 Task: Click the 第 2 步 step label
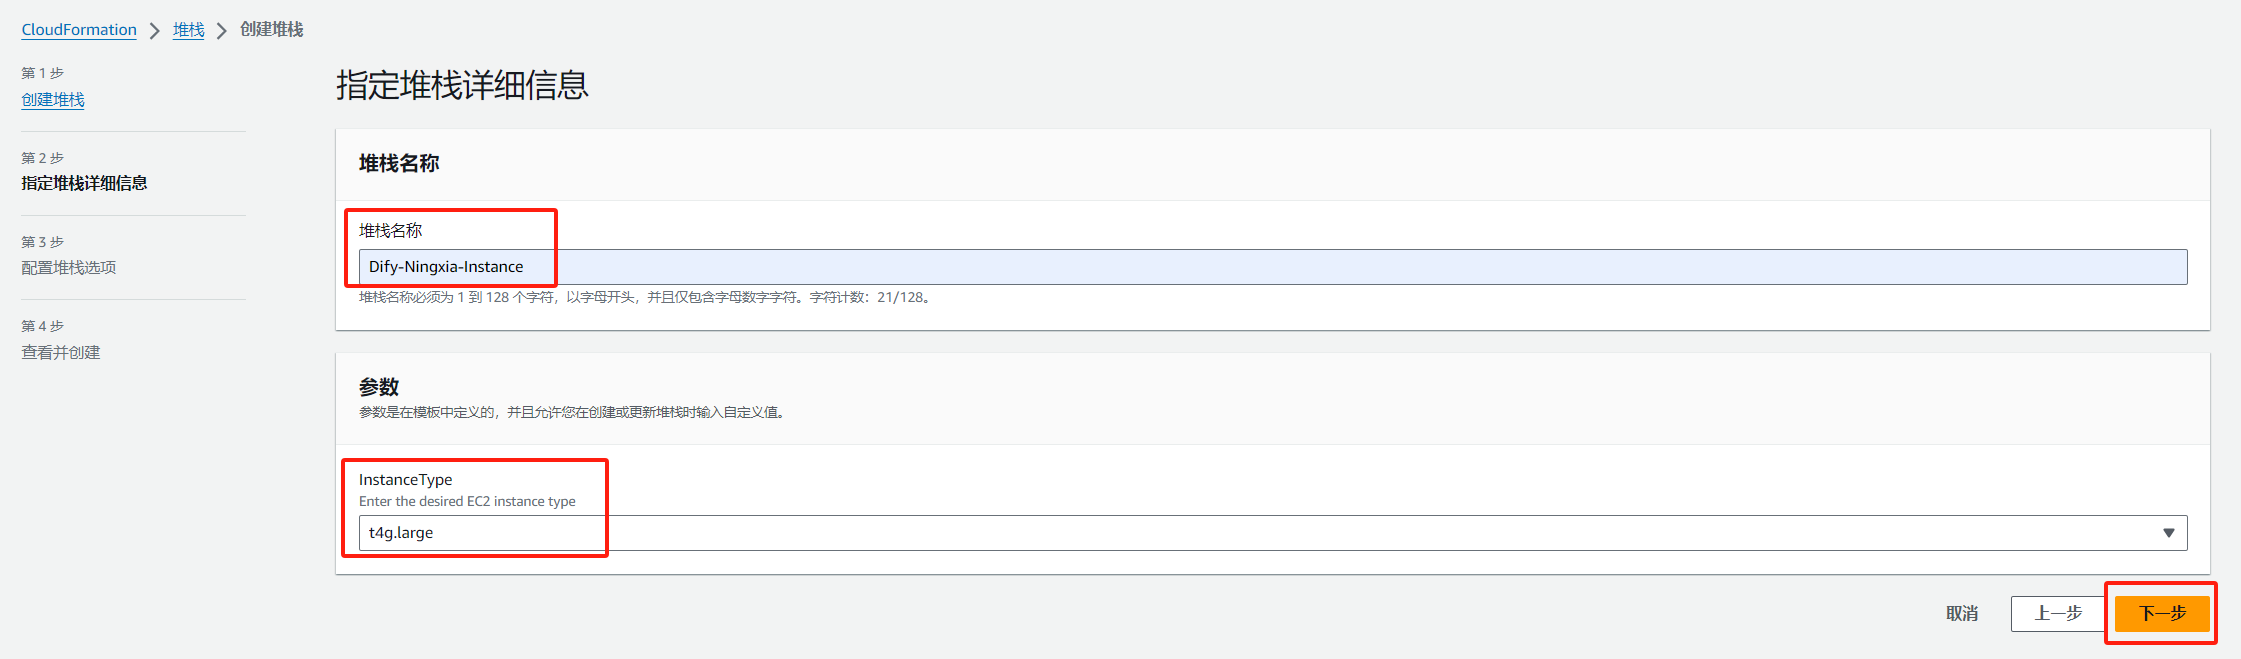tap(43, 158)
